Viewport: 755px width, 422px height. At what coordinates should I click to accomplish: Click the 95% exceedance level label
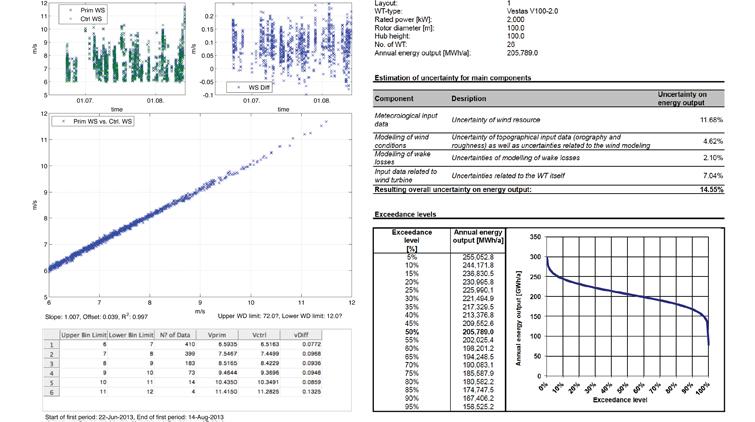(x=412, y=407)
